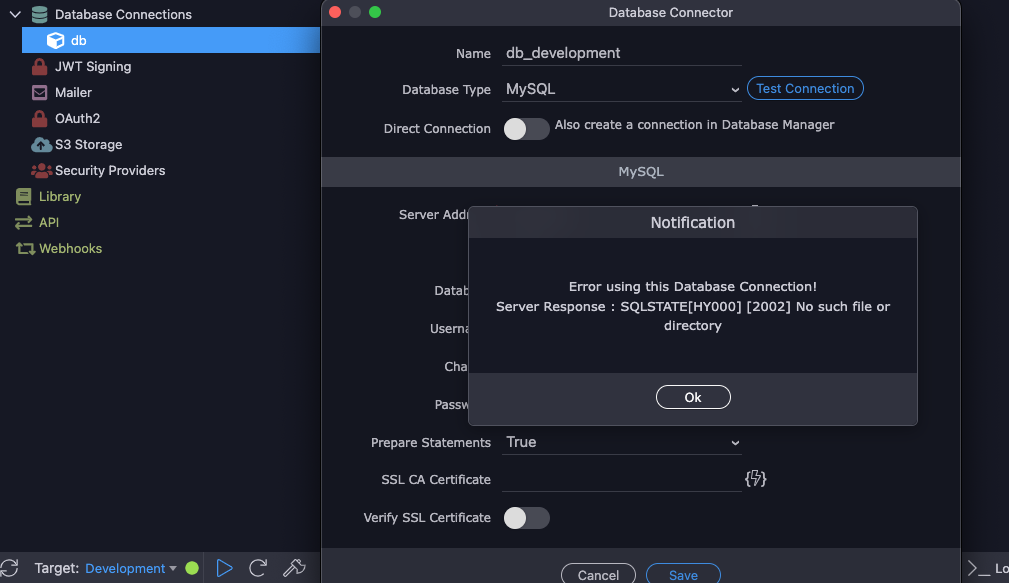The image size is (1009, 583).
Task: Open the API section in sidebar
Action: click(49, 223)
